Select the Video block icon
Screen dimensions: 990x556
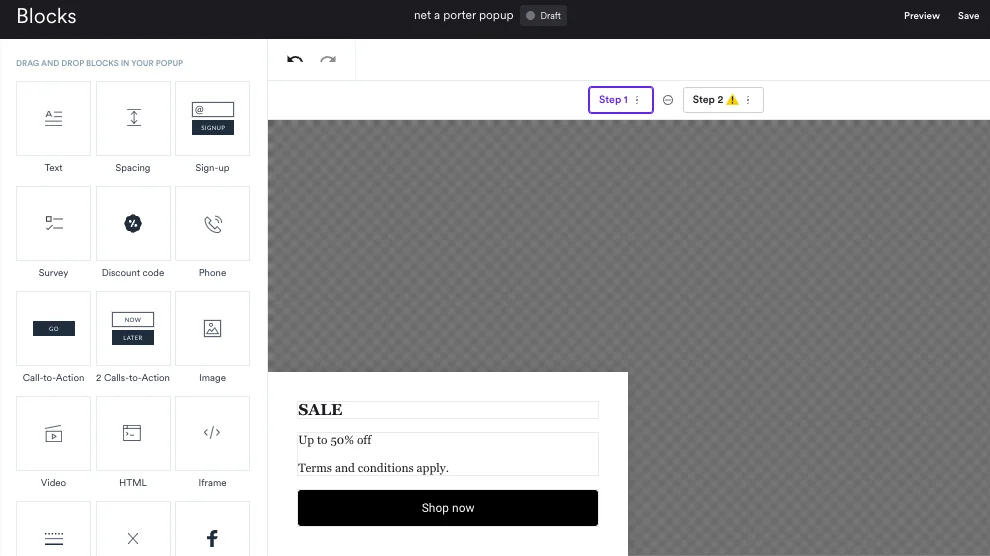click(54, 434)
